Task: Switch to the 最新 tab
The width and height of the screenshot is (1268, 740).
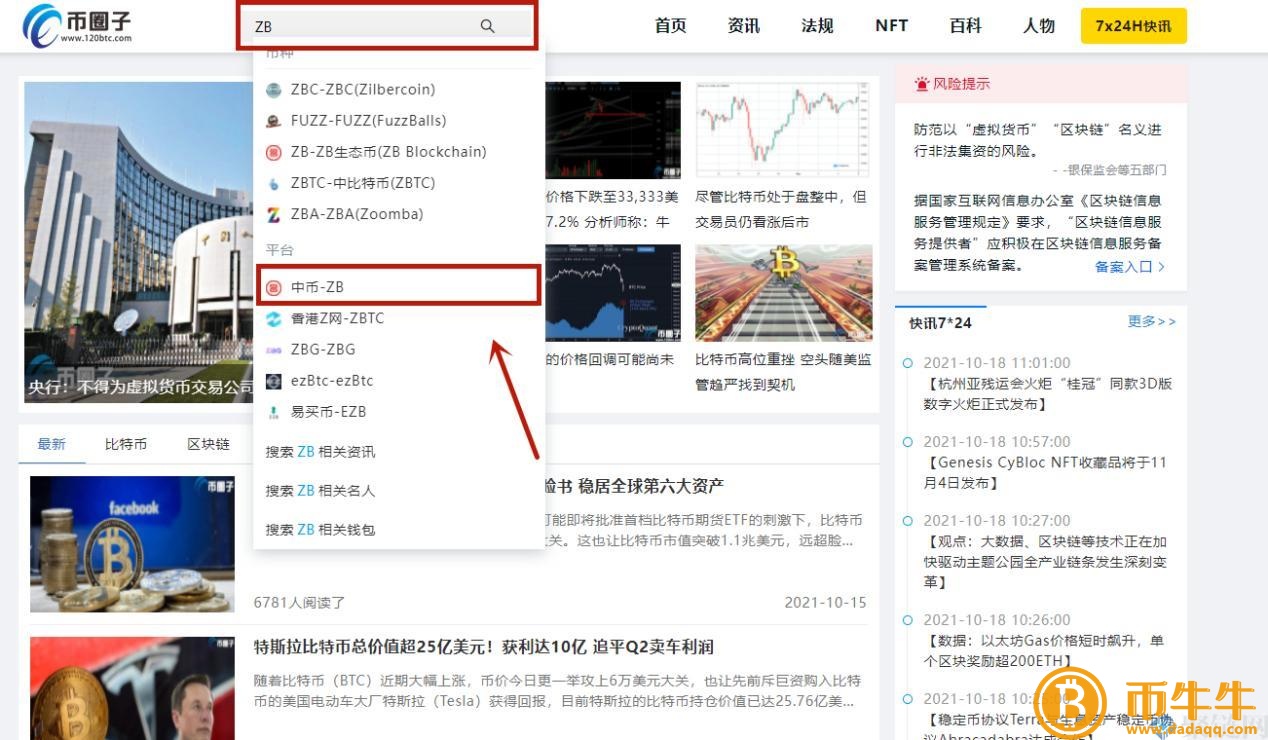Action: (52, 444)
